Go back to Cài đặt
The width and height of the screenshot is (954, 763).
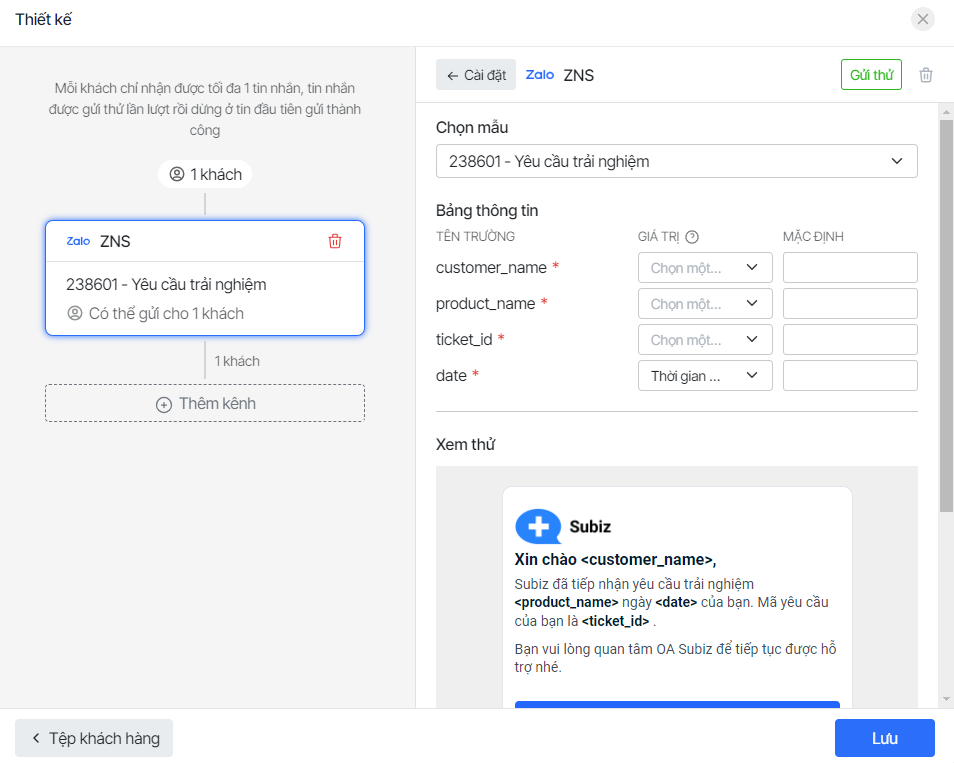point(476,75)
